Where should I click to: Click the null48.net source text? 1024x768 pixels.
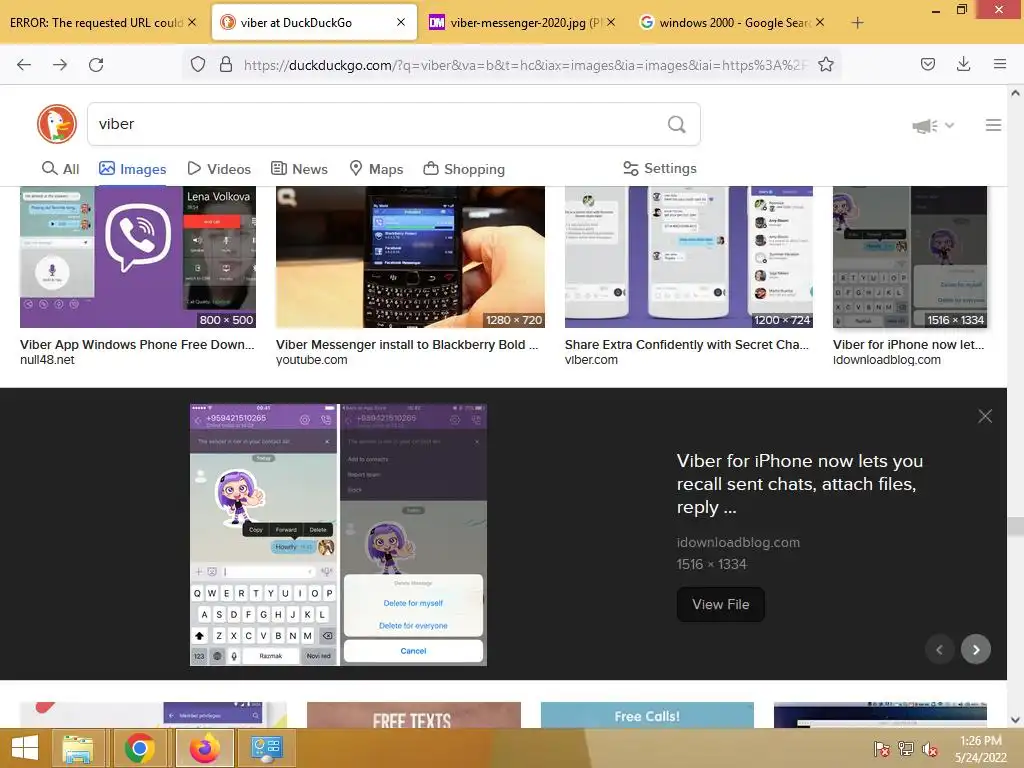pyautogui.click(x=47, y=360)
